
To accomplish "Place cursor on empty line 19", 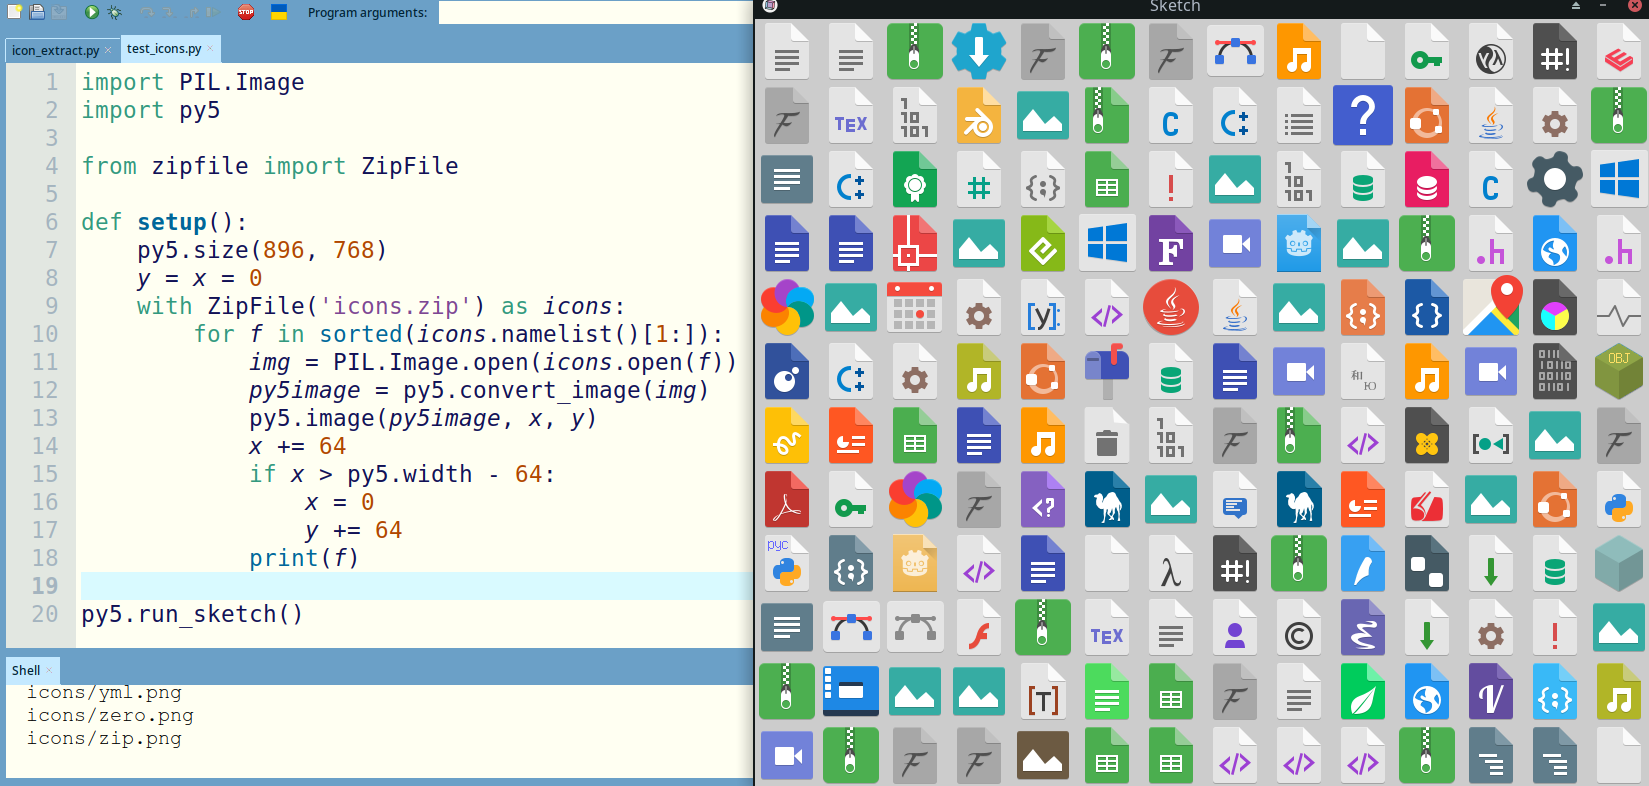I will [400, 586].
